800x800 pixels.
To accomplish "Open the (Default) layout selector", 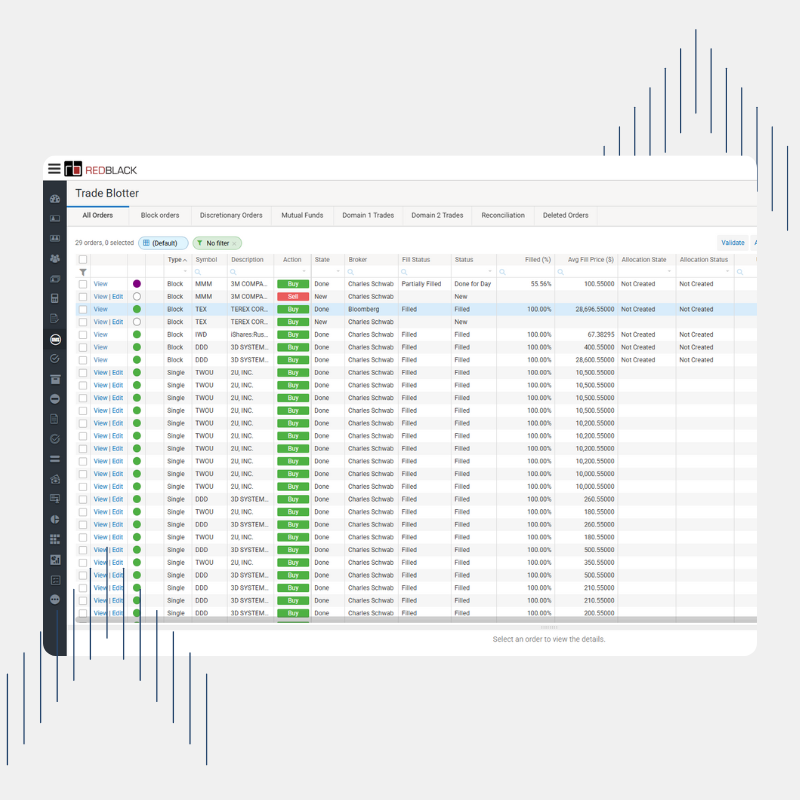I will coord(163,243).
